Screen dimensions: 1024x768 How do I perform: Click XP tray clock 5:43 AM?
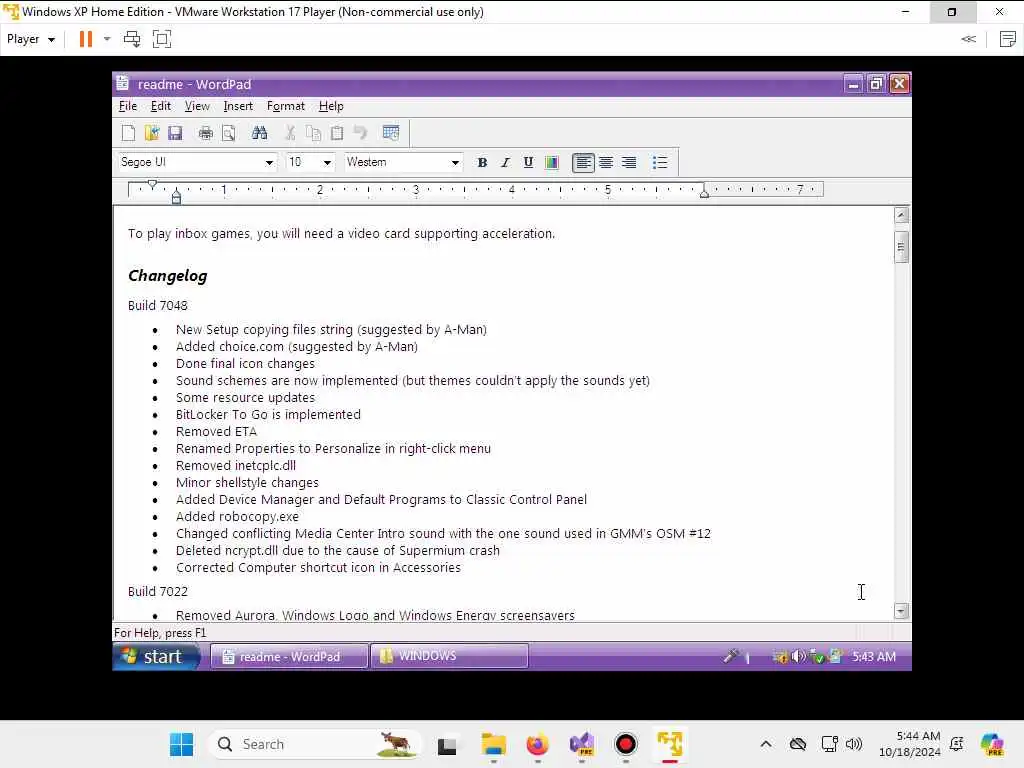click(874, 657)
